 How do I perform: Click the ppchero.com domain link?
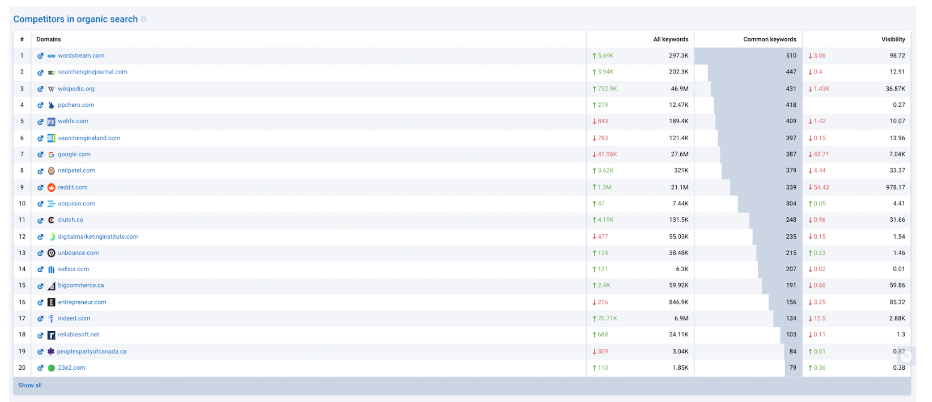(76, 105)
